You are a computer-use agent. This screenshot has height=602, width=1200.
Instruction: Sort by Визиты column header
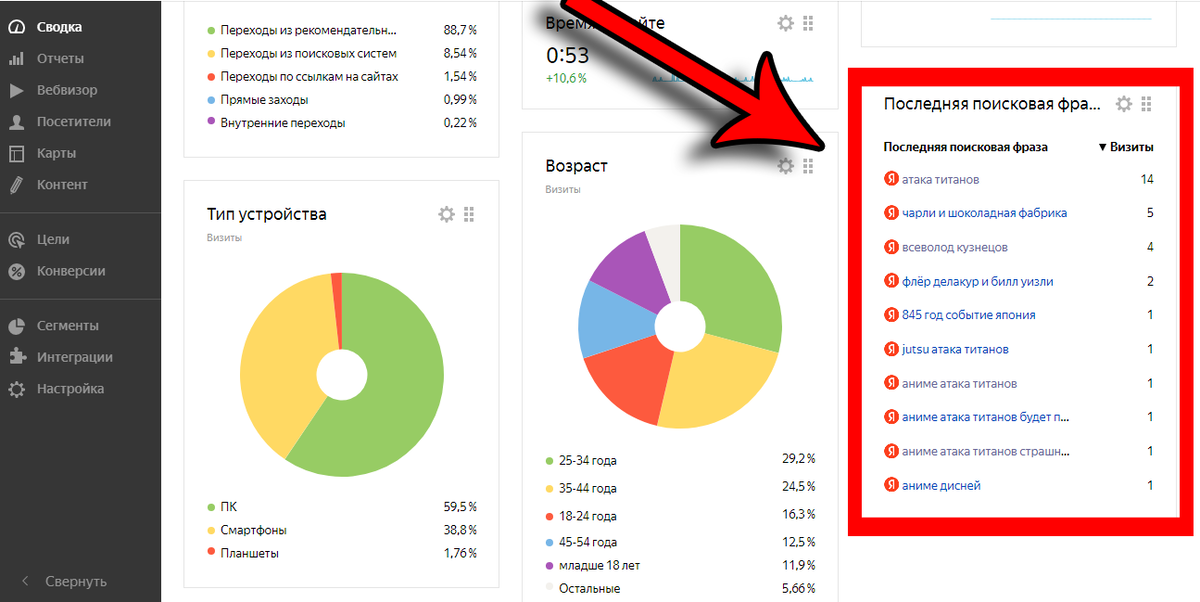pyautogui.click(x=1126, y=147)
